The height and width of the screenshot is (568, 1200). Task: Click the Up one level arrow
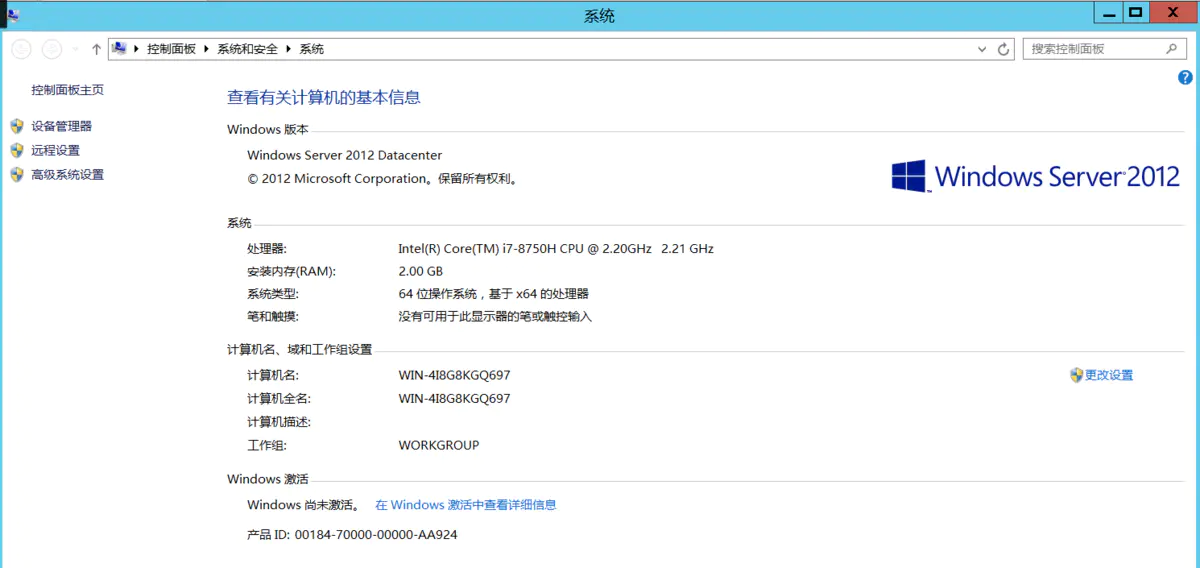[96, 48]
